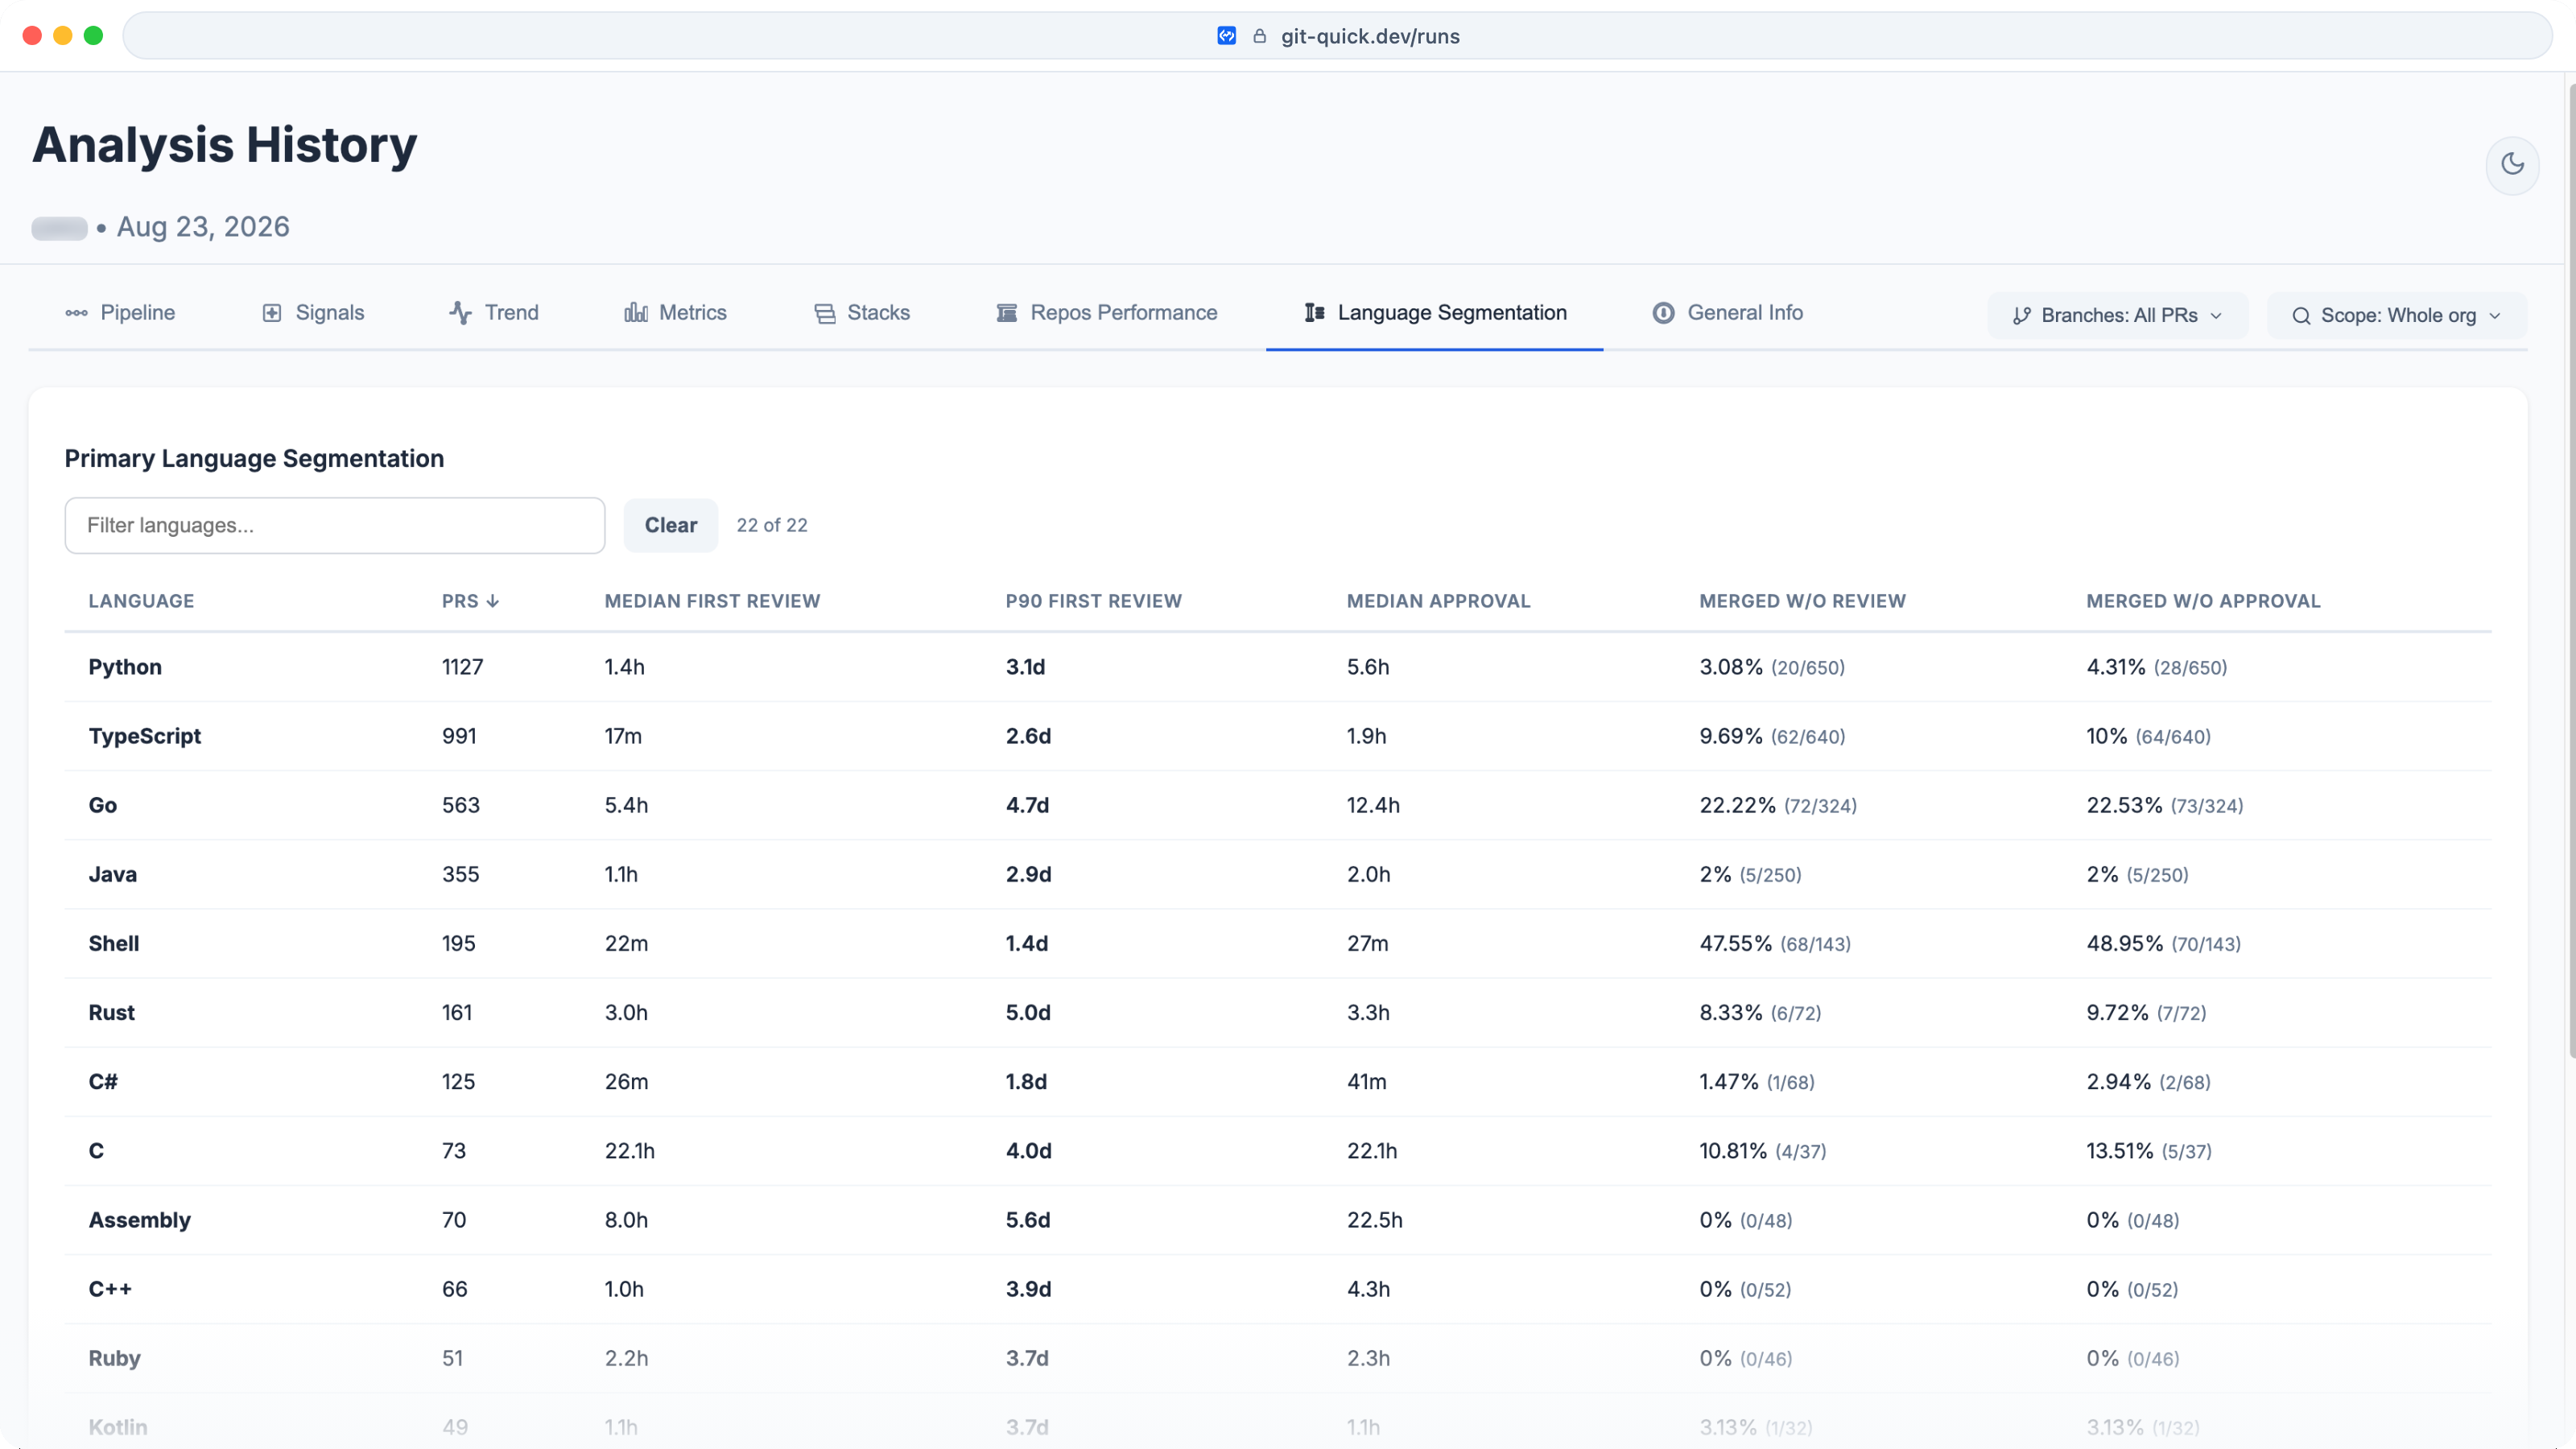Click the Go row PR count 563

coord(461,805)
